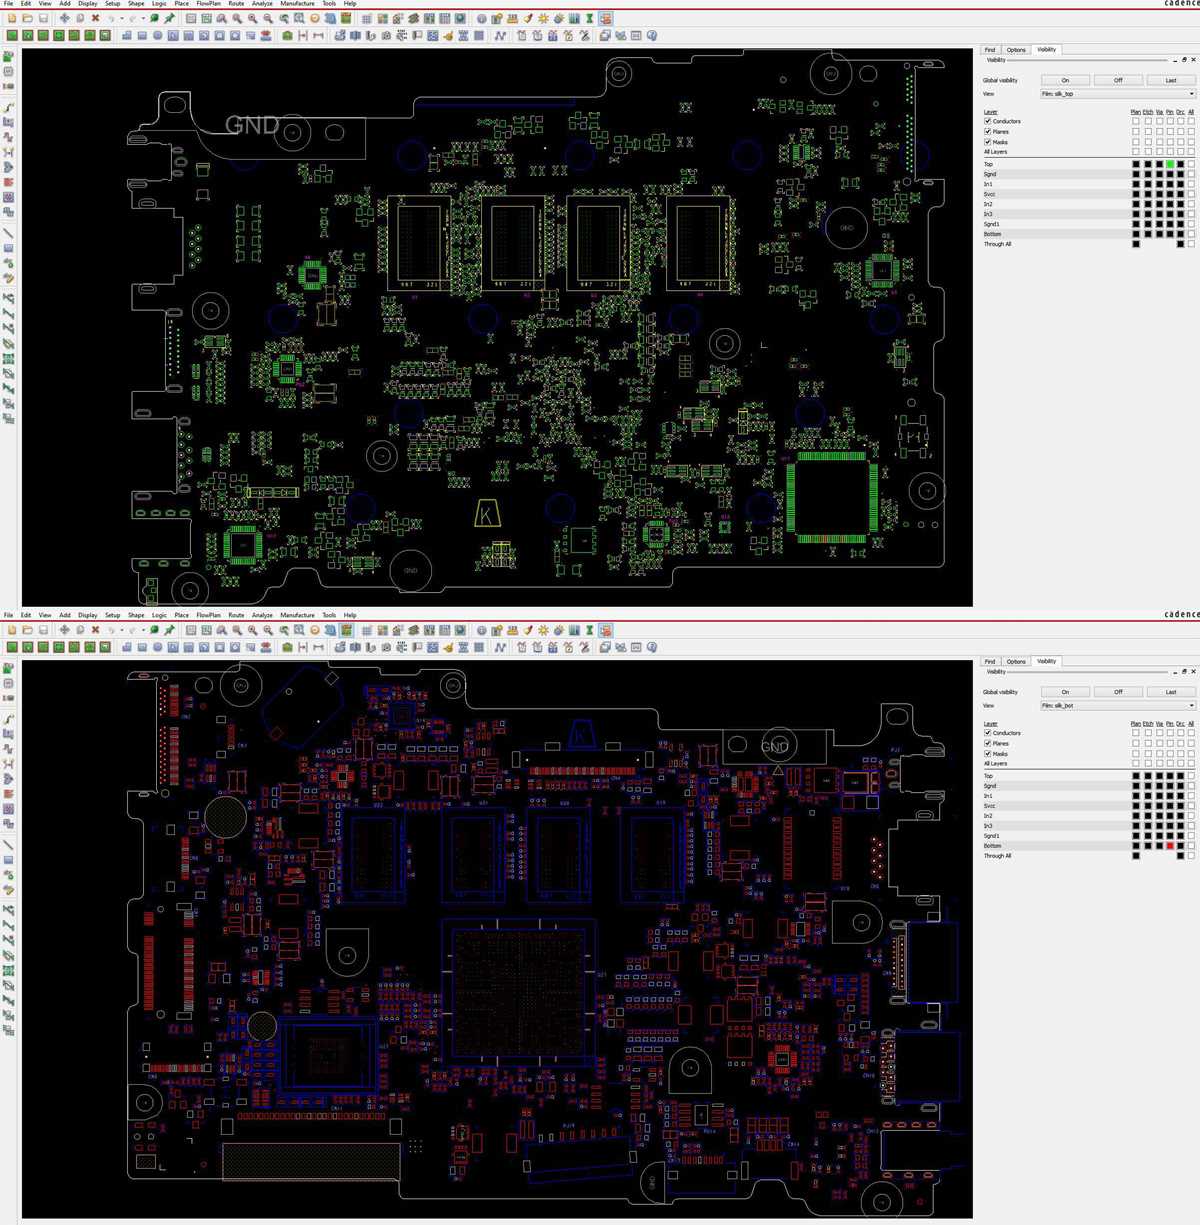Open the View dropdown showing Film: silk_bot
The image size is (1200, 1225).
[x=1118, y=705]
